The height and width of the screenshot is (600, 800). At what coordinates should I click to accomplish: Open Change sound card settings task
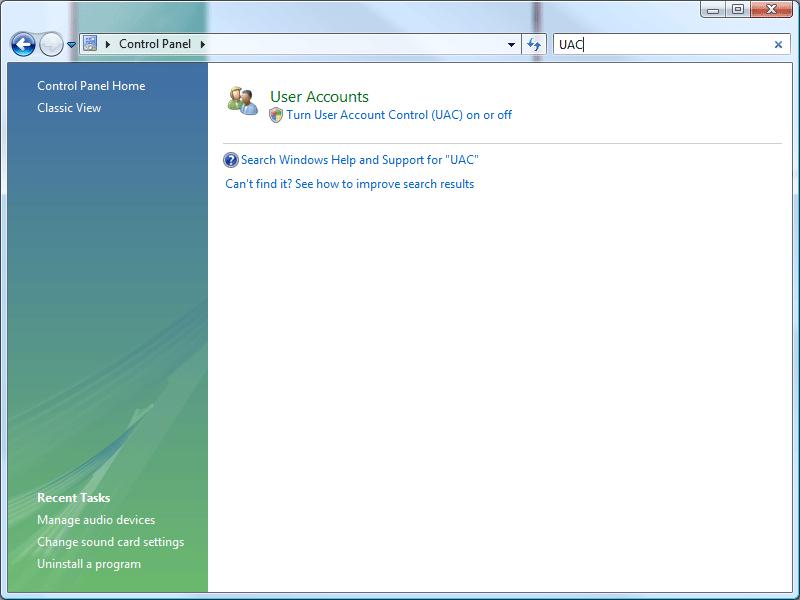click(x=111, y=542)
